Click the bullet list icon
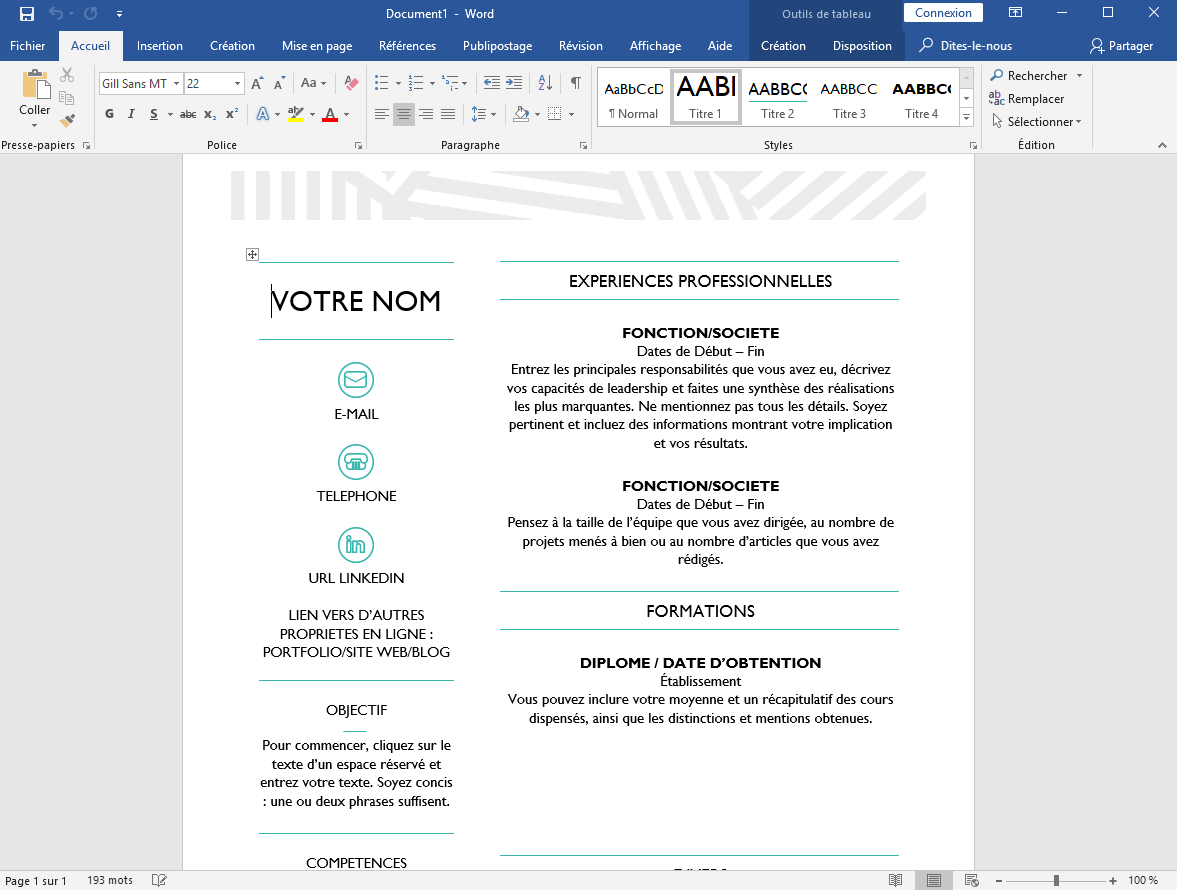 [x=381, y=83]
